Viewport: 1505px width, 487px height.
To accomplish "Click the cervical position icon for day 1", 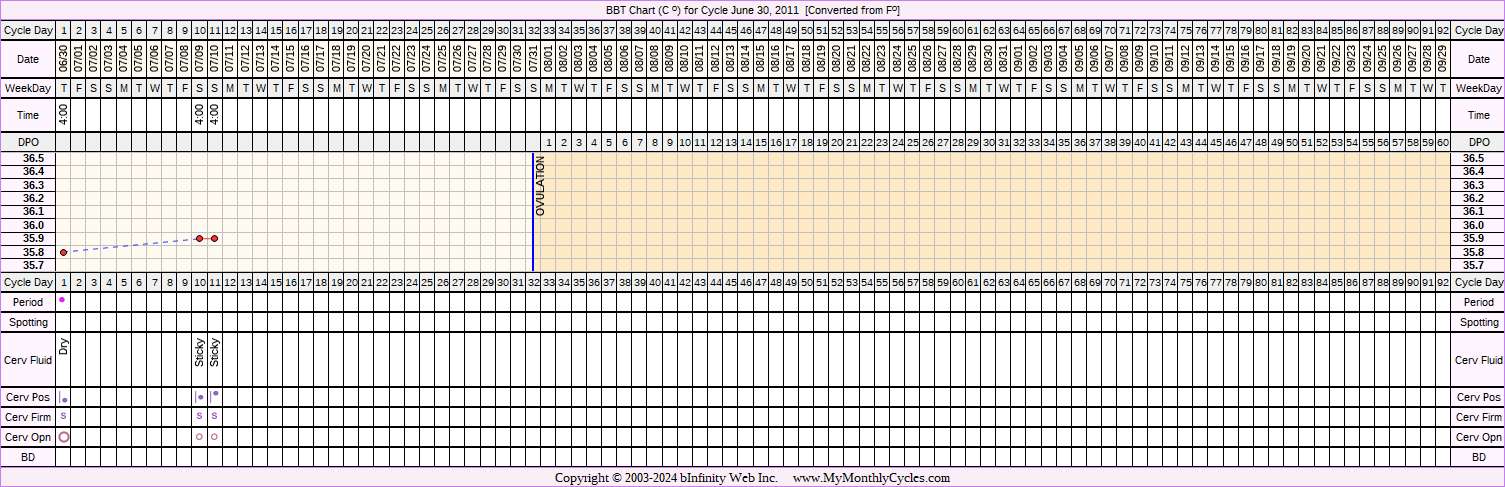I will click(63, 398).
